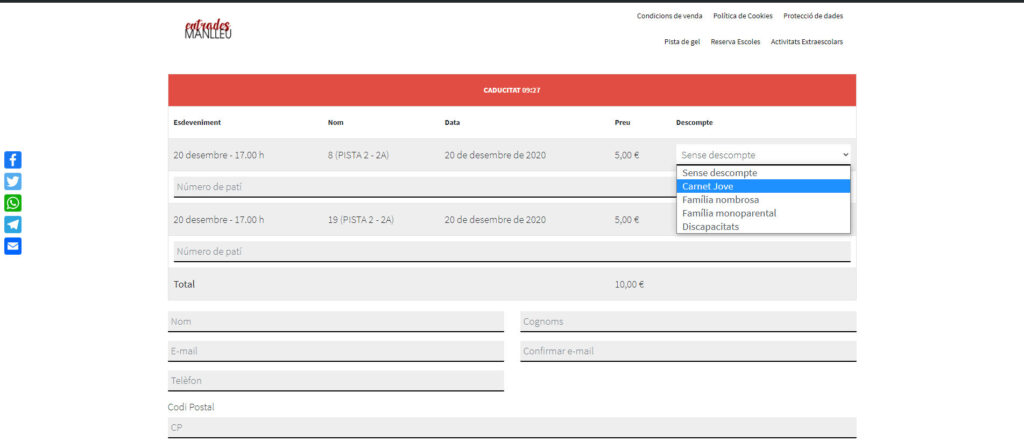Share via the Telegram icon
This screenshot has height=441, width=1024.
coord(13,224)
